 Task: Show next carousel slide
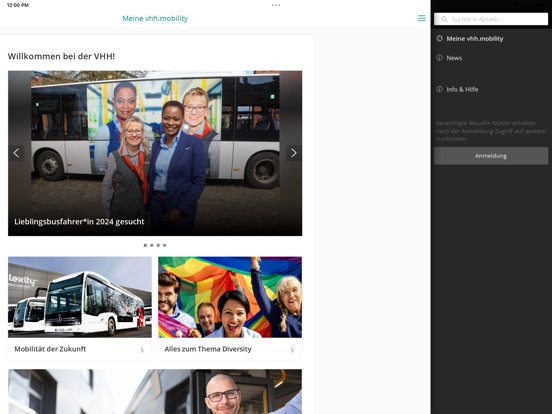tap(294, 153)
